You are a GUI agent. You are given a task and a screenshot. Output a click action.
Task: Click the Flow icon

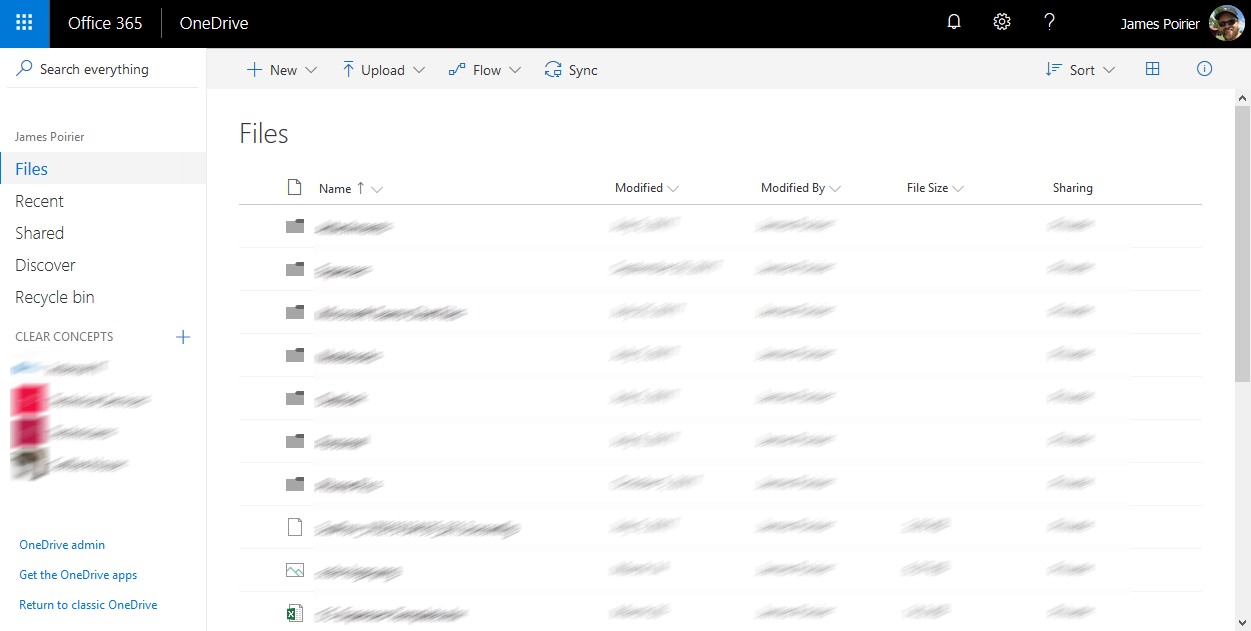457,69
